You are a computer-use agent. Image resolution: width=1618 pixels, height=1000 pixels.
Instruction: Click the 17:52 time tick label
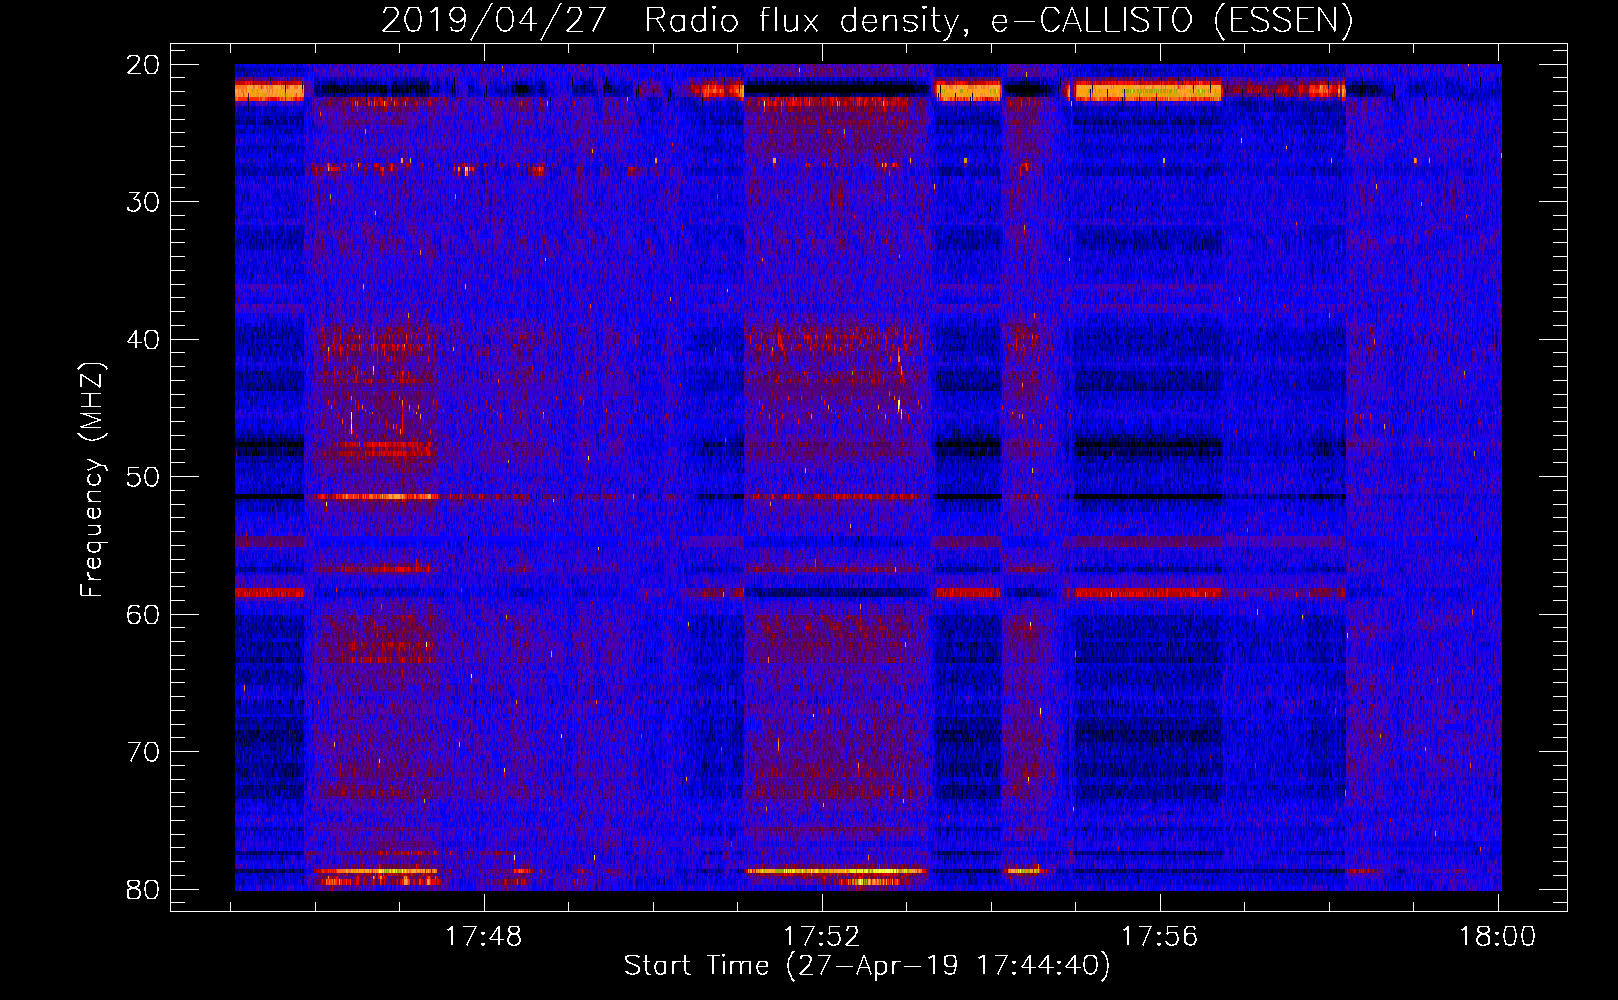pyautogui.click(x=821, y=937)
